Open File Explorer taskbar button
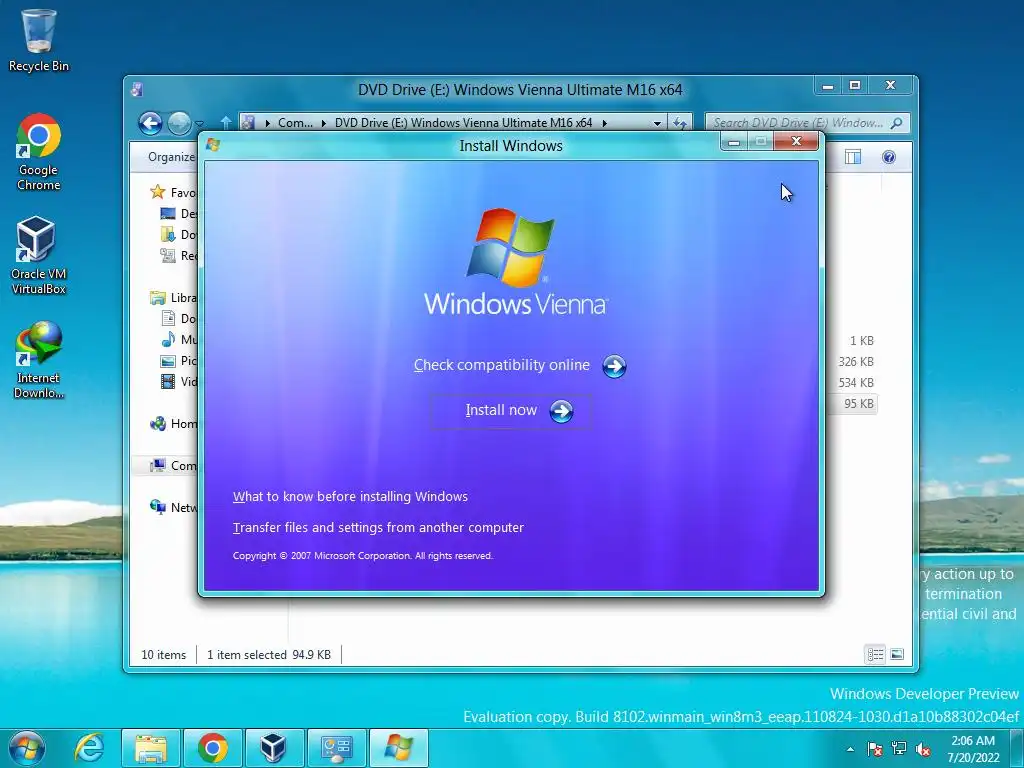Image resolution: width=1024 pixels, height=768 pixels. coord(150,748)
